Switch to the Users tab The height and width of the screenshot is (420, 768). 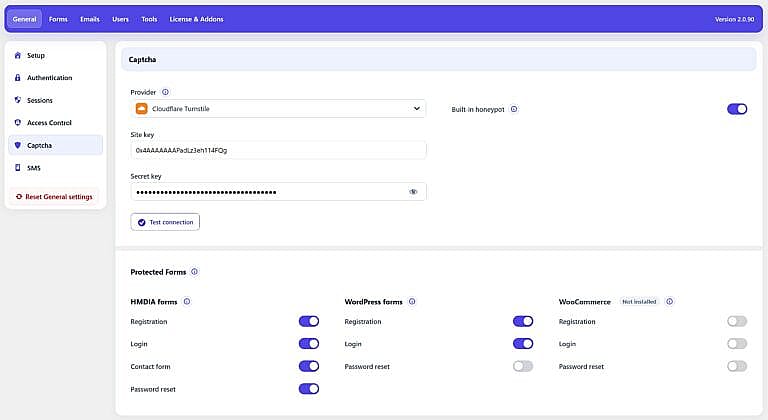point(120,19)
